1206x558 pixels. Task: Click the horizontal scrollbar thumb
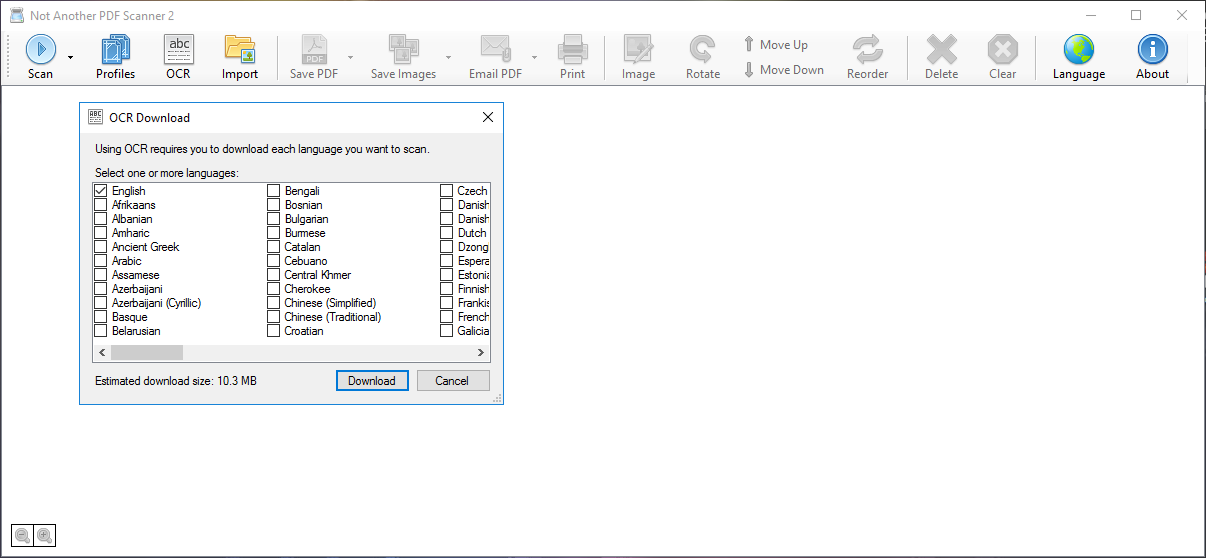pyautogui.click(x=147, y=352)
